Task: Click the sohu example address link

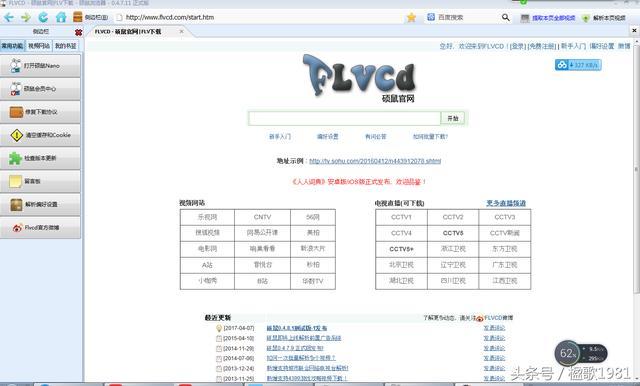Action: [x=375, y=161]
